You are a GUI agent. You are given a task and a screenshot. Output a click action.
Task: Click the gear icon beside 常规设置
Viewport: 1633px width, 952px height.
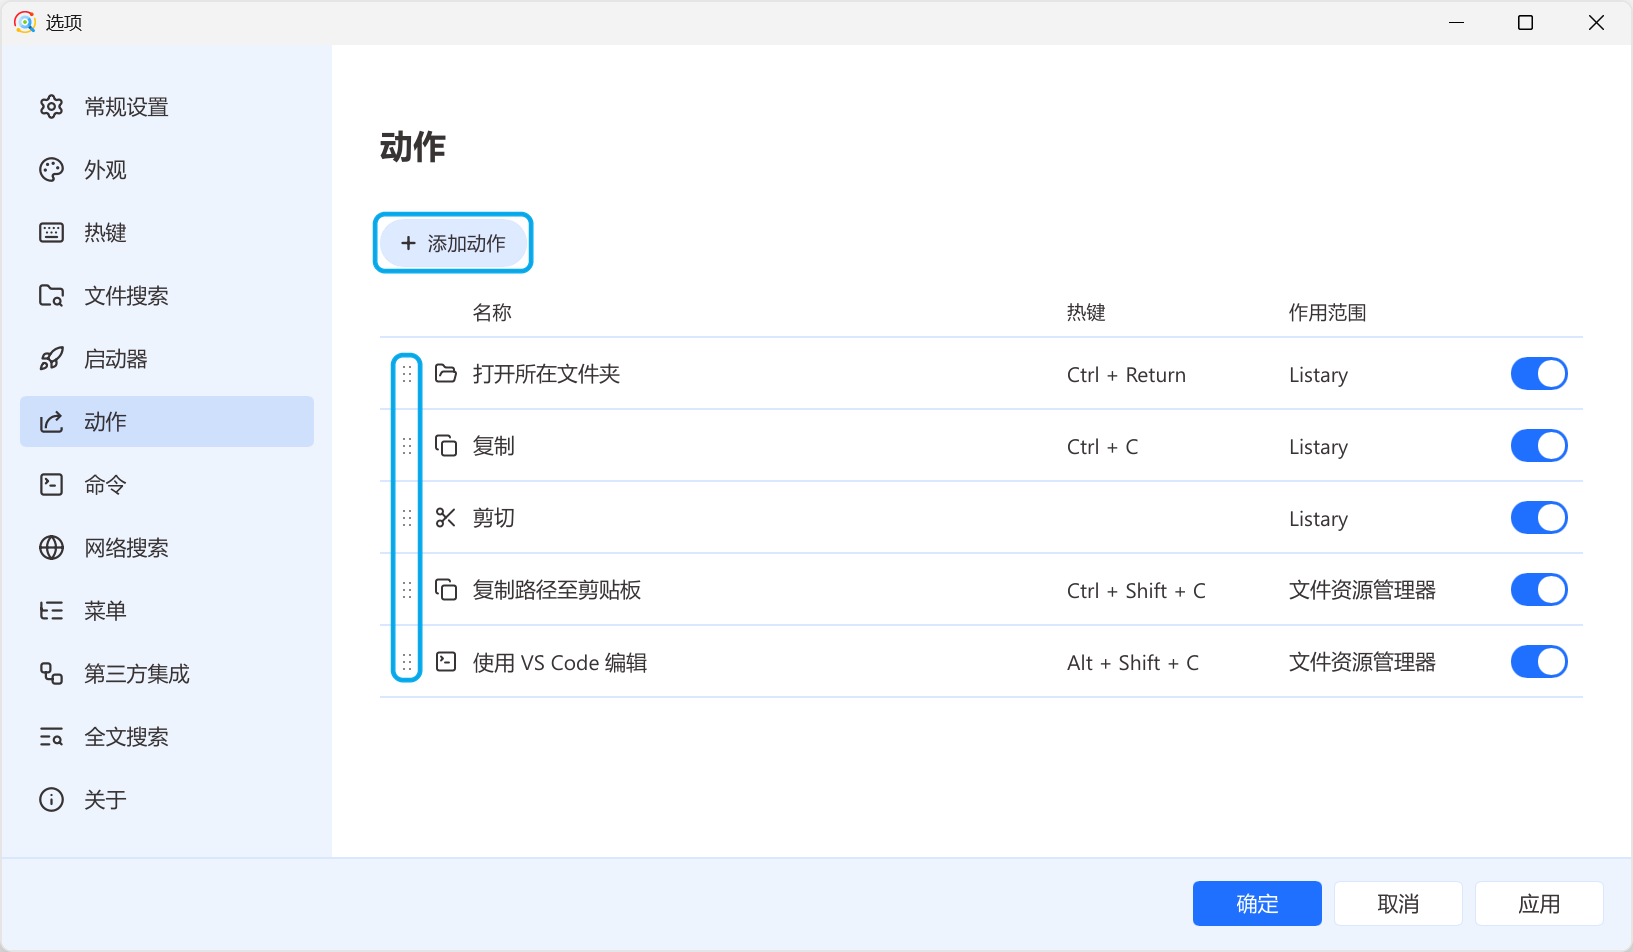(x=51, y=107)
